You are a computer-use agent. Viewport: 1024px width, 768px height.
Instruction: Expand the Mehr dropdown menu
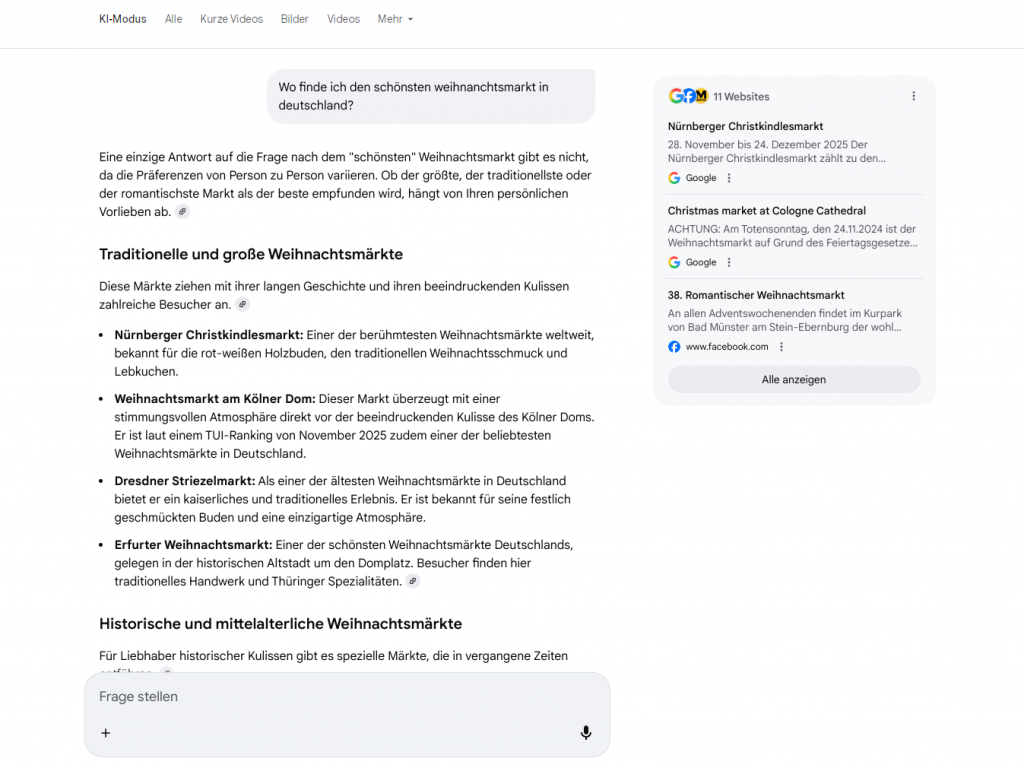coord(395,19)
